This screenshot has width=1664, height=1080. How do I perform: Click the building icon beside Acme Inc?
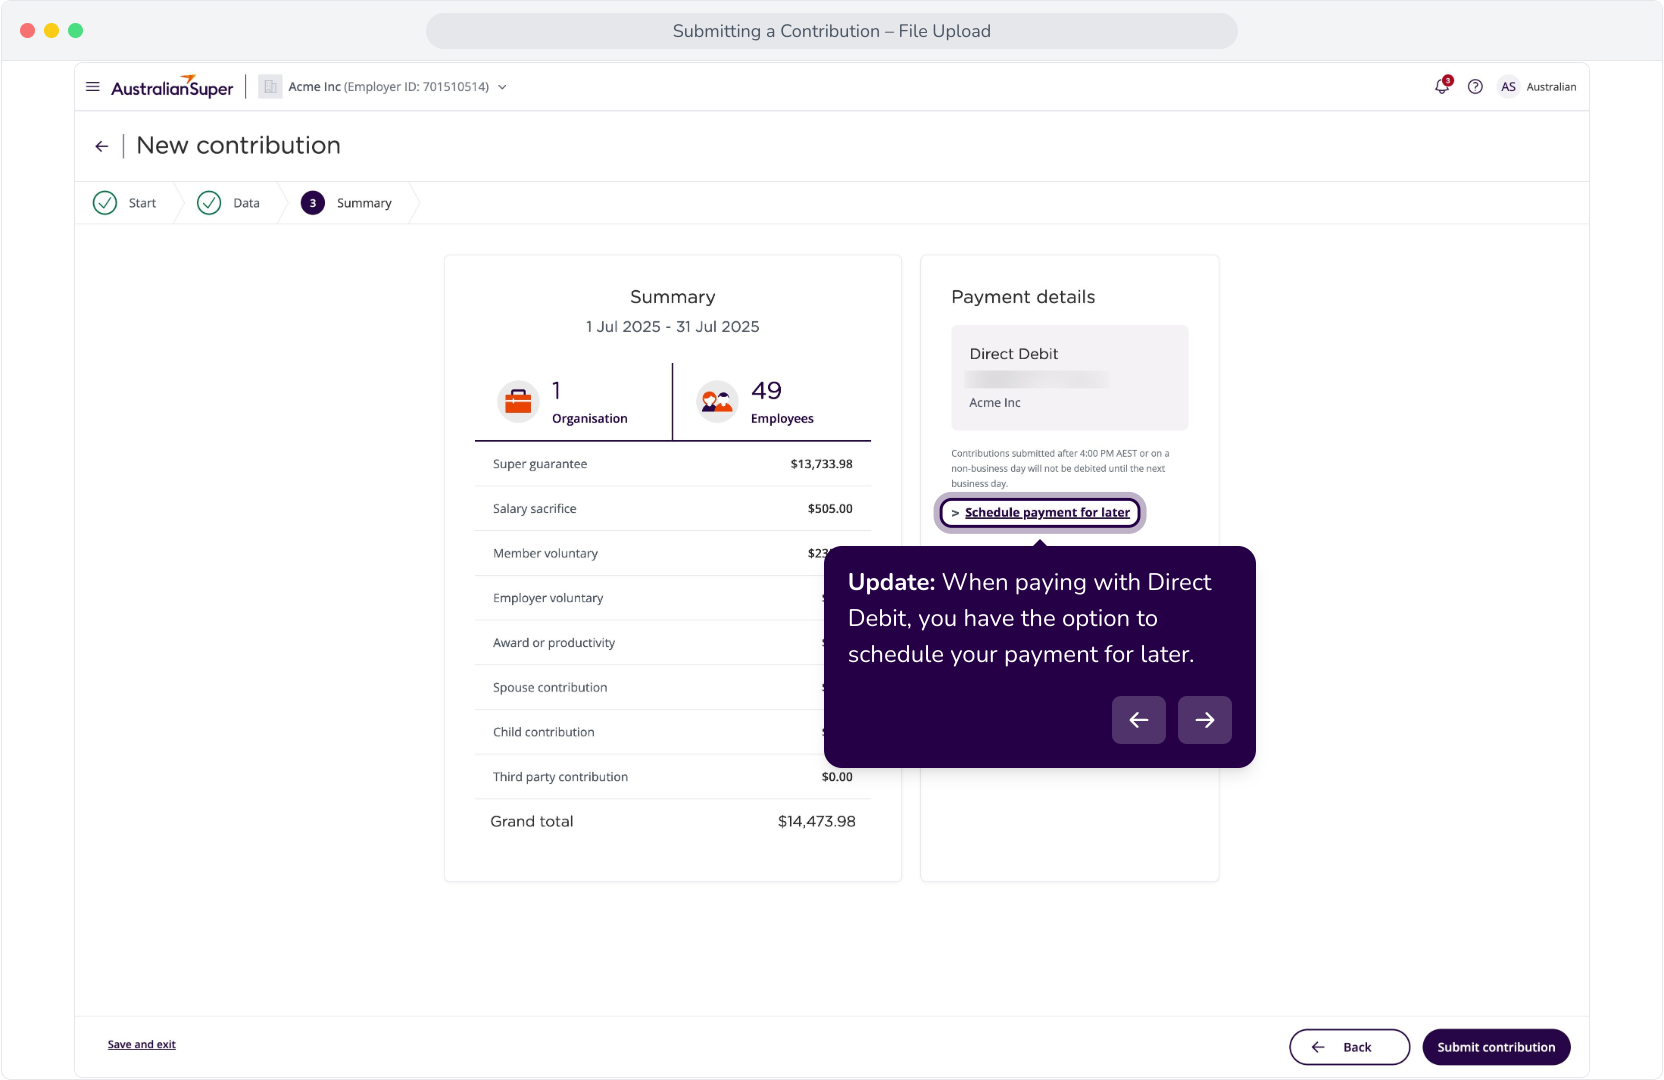(x=270, y=87)
